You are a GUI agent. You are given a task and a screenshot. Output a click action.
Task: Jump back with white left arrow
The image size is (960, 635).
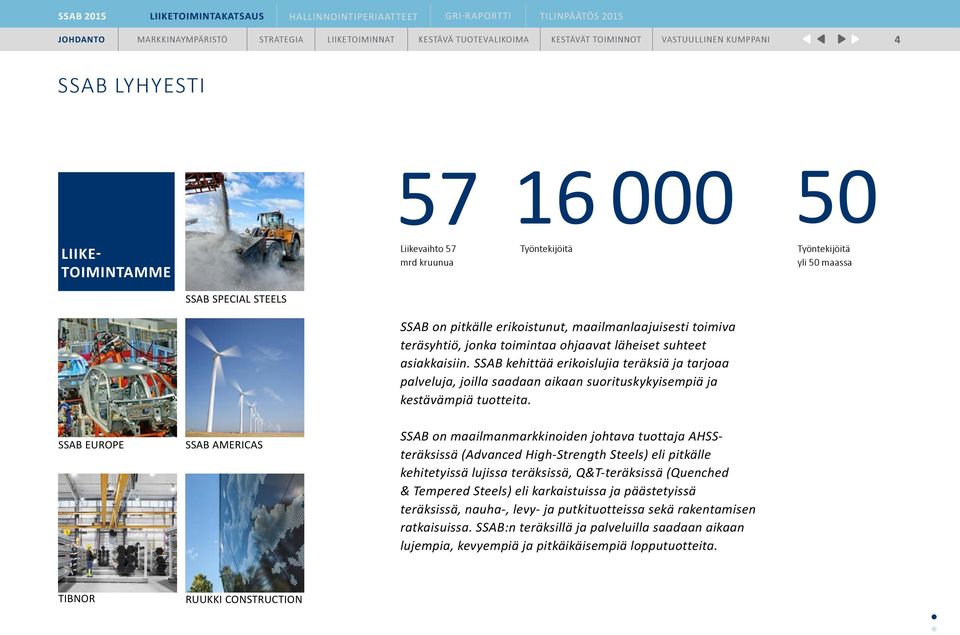click(806, 39)
